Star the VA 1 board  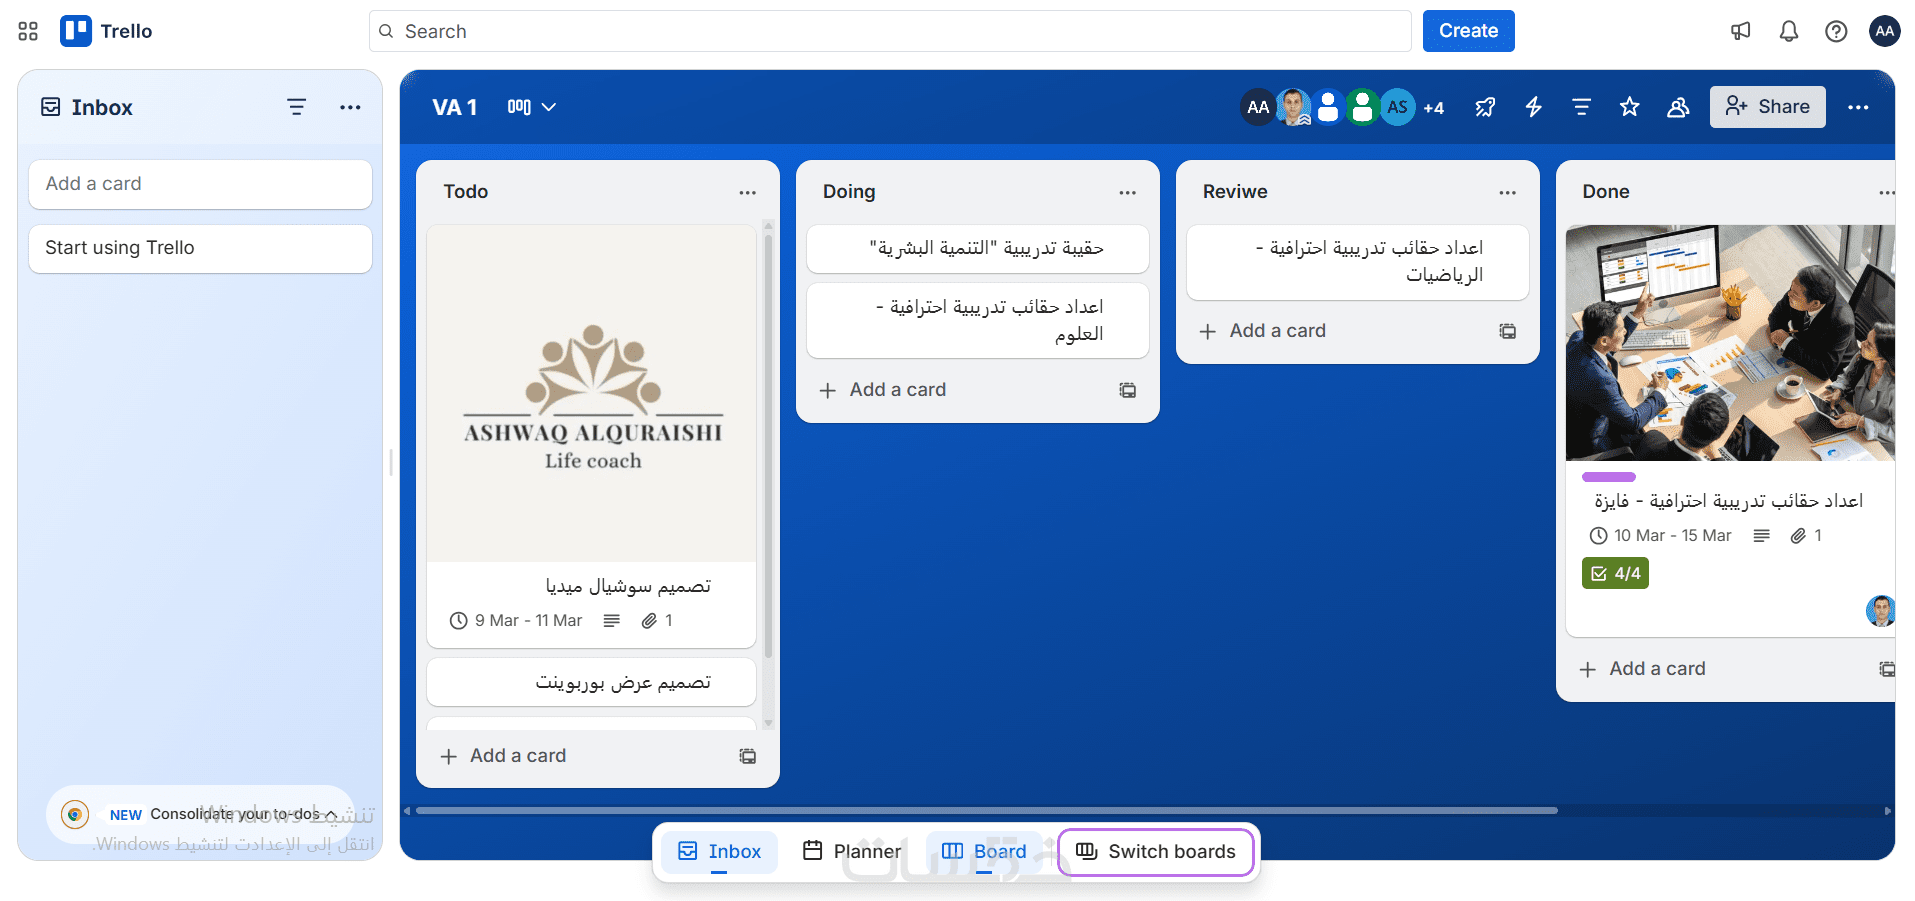[x=1629, y=107]
